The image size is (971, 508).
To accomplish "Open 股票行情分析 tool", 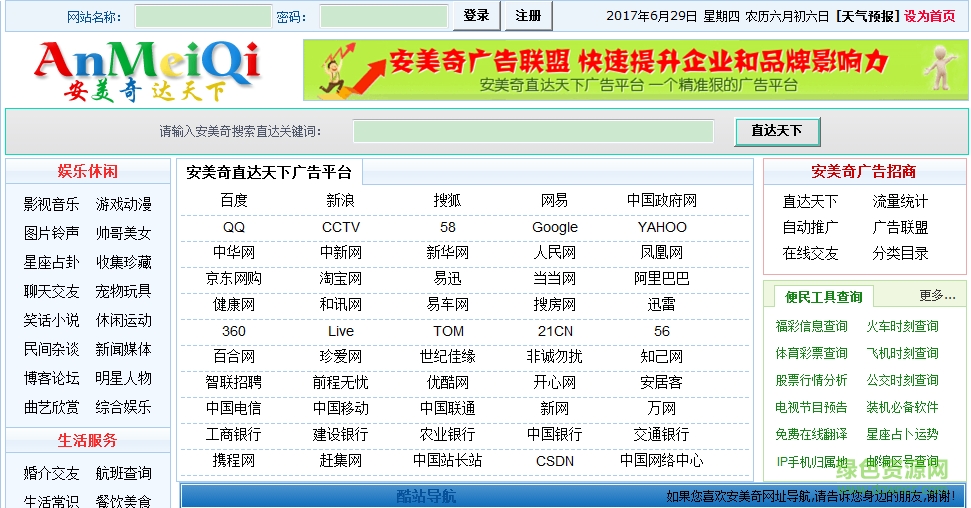I will 811,380.
